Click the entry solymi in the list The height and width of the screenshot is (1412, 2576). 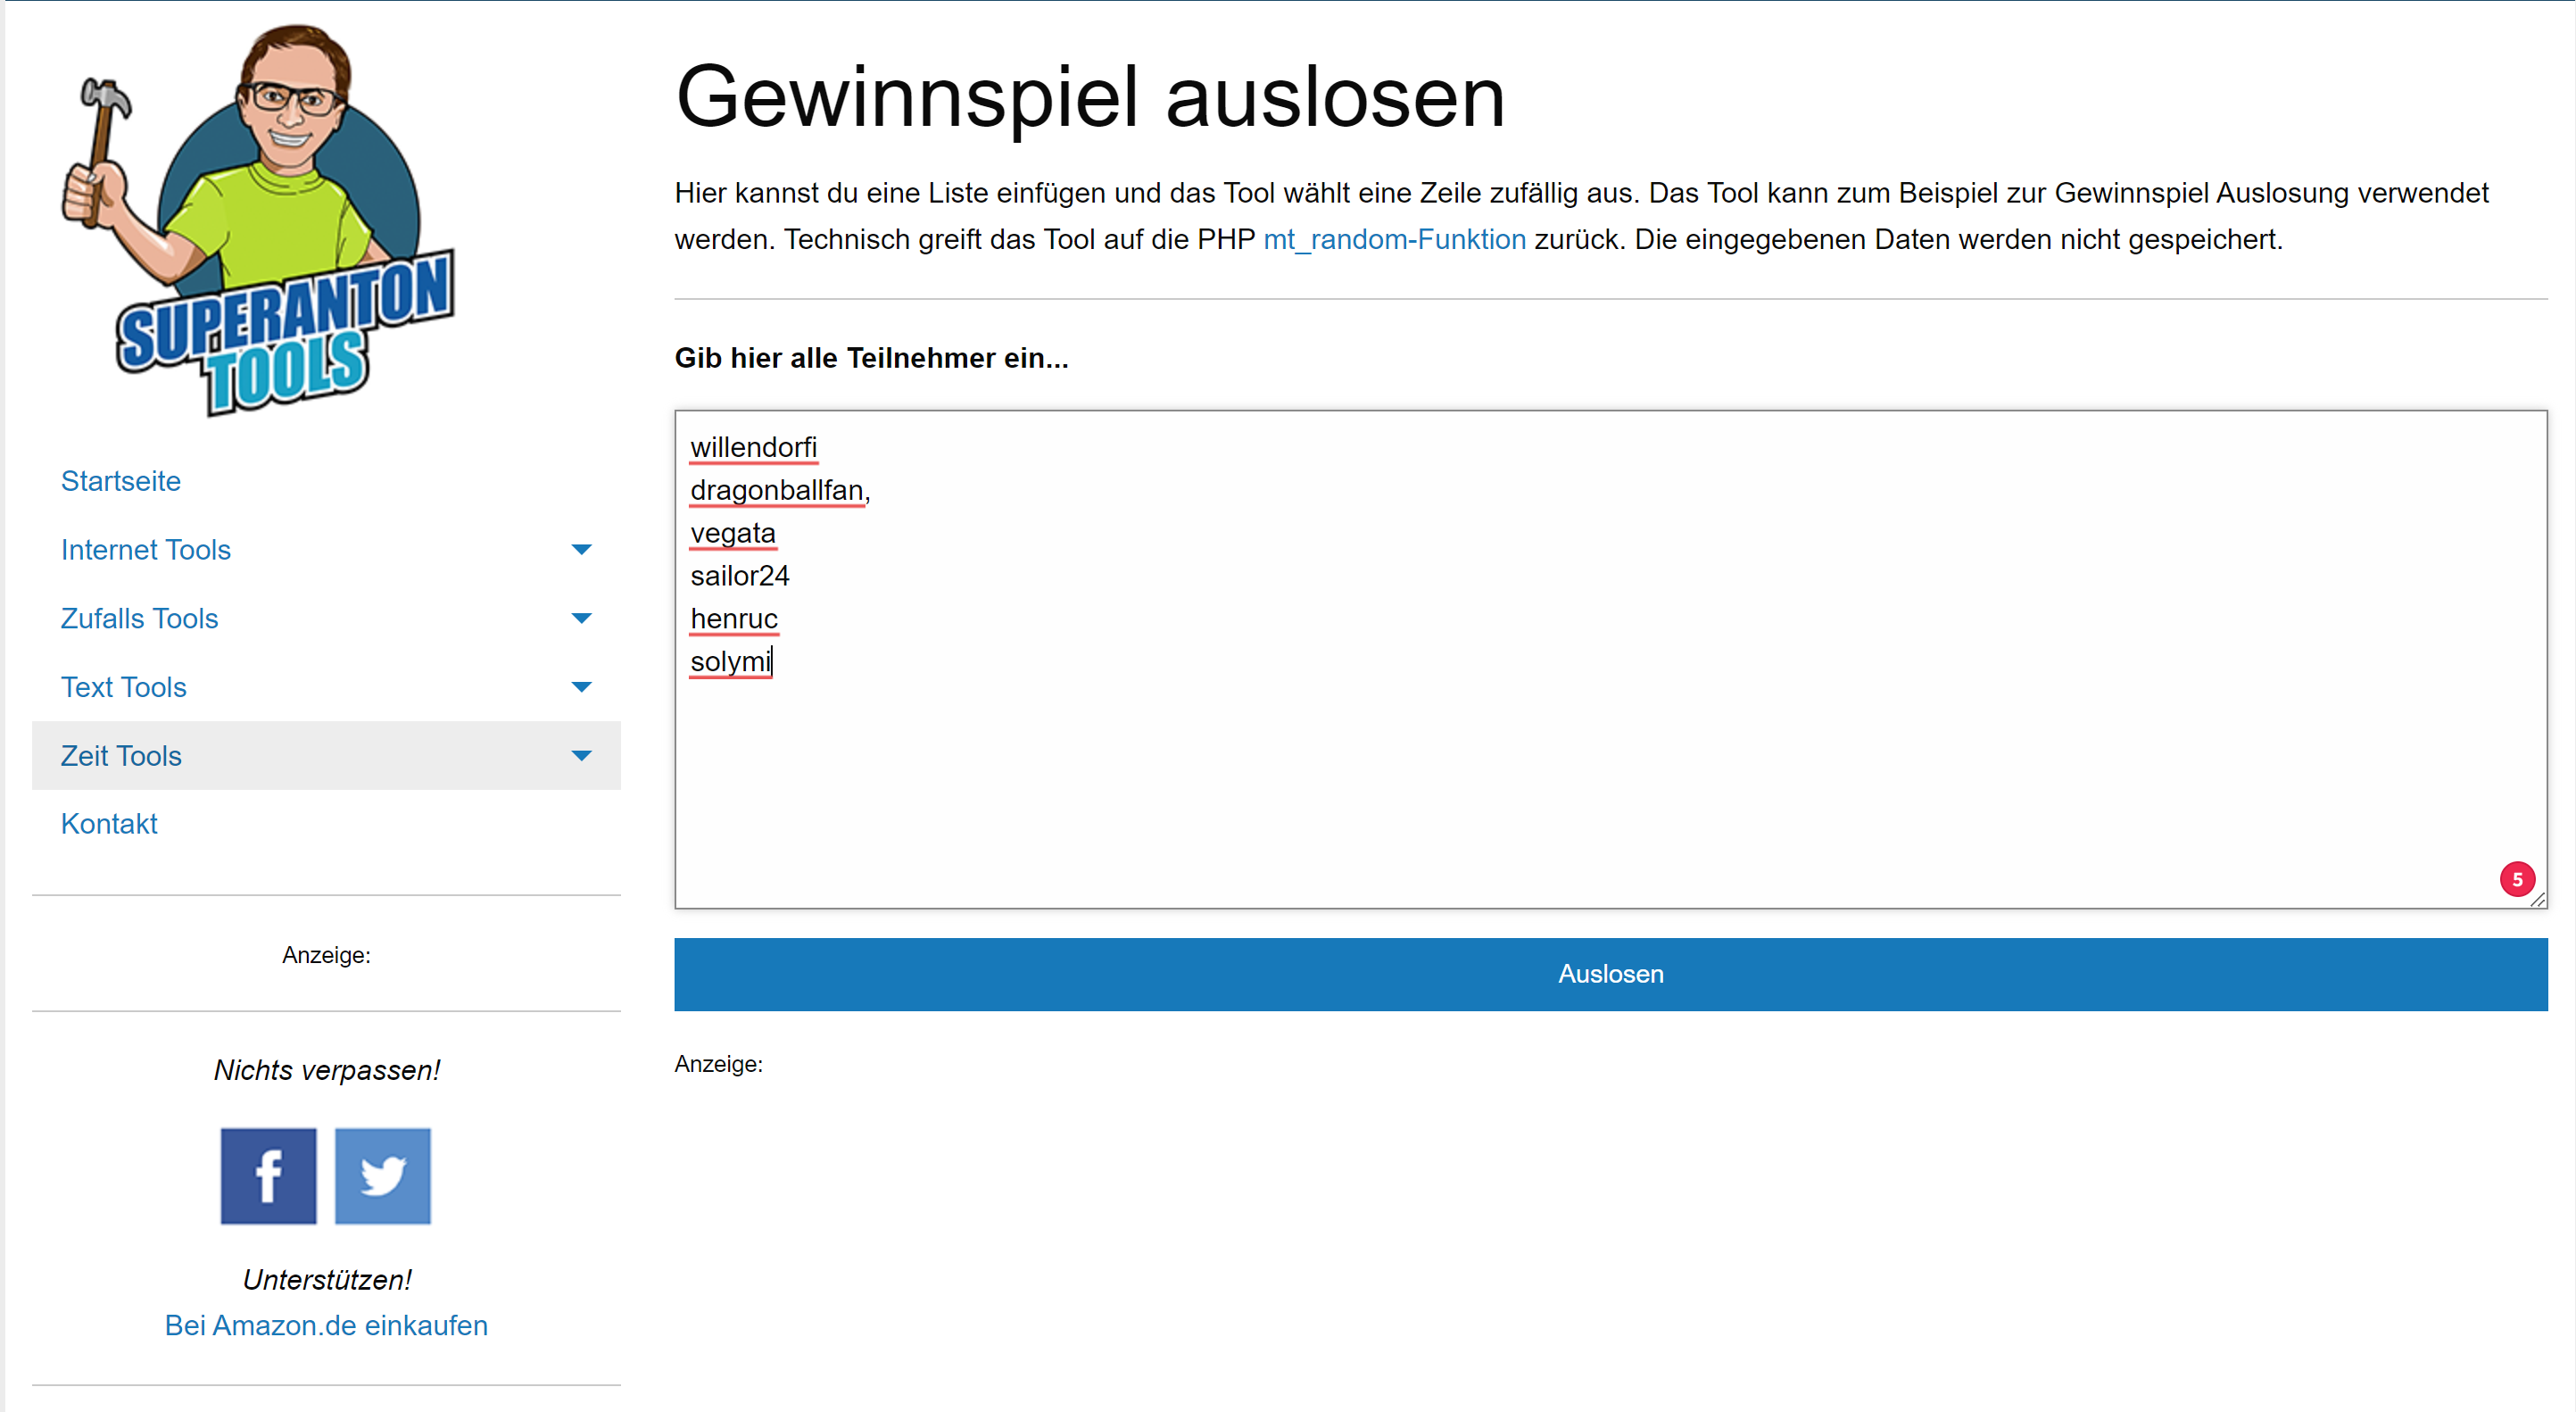coord(730,662)
